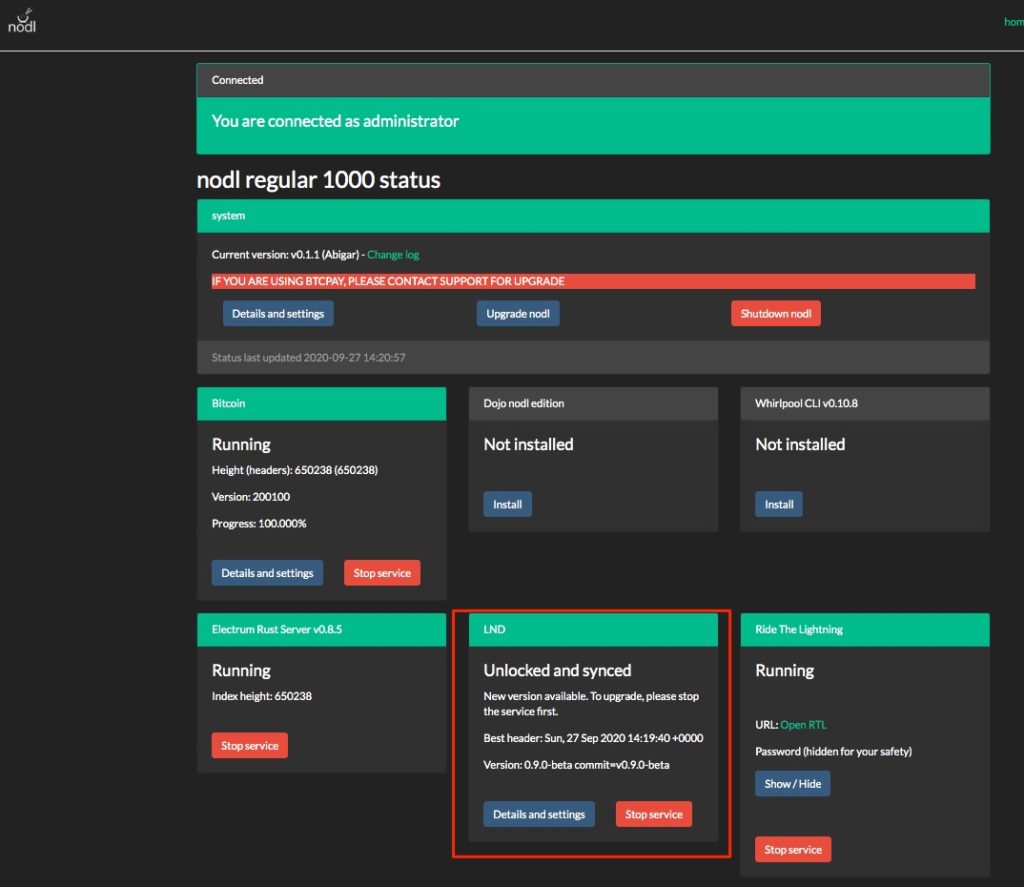
Task: Click the Dojo nodl edition header
Action: [x=594, y=404]
